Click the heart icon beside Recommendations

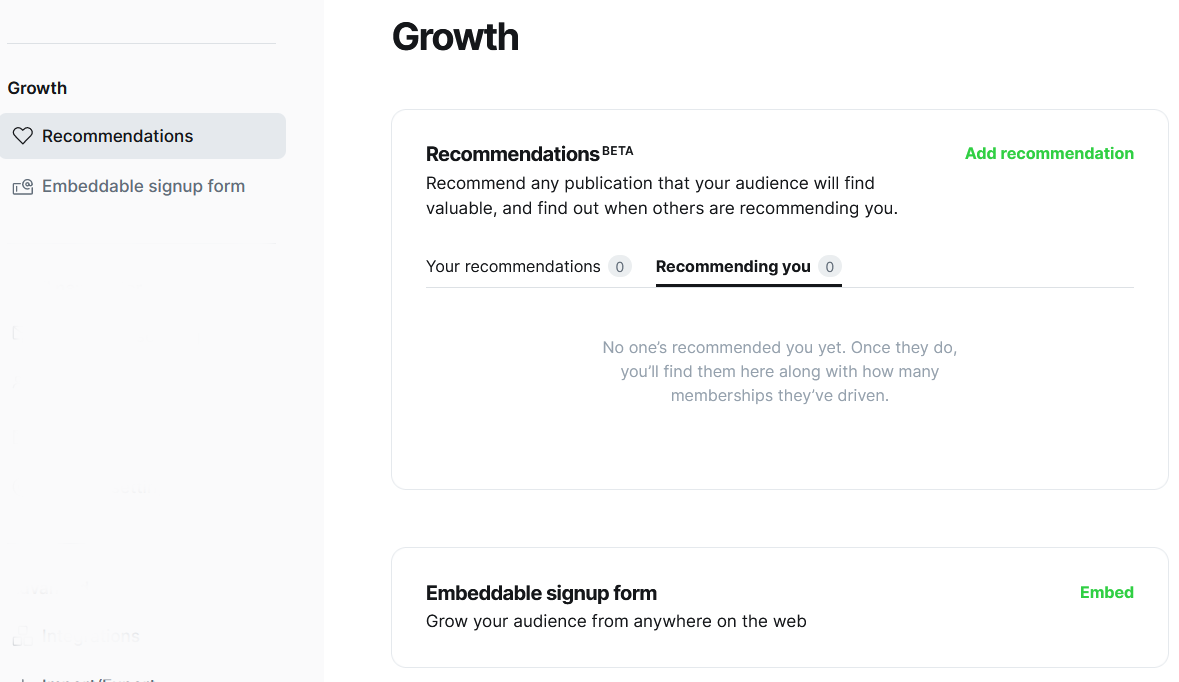click(x=22, y=136)
